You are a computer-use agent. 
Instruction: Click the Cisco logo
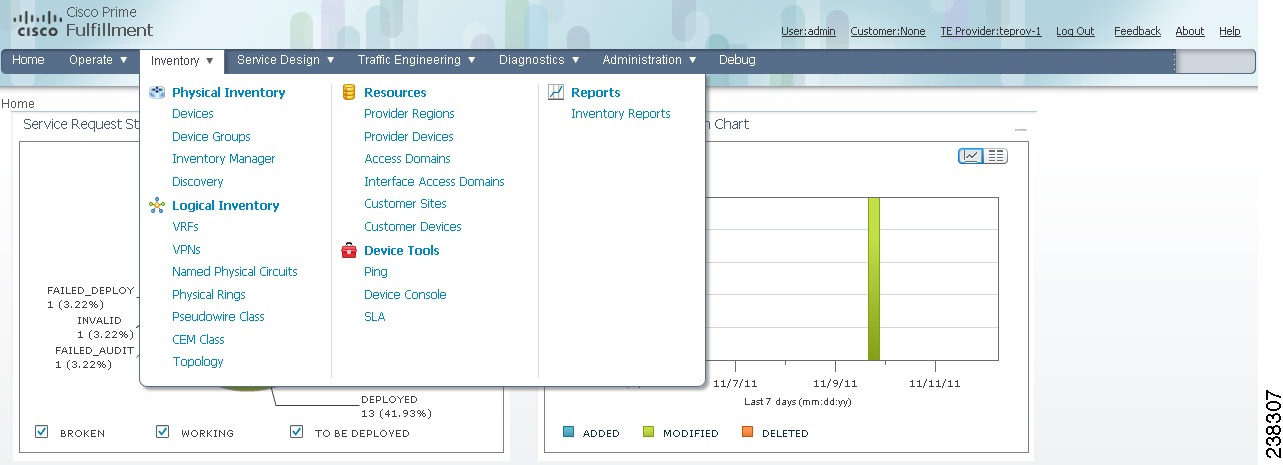[37, 23]
